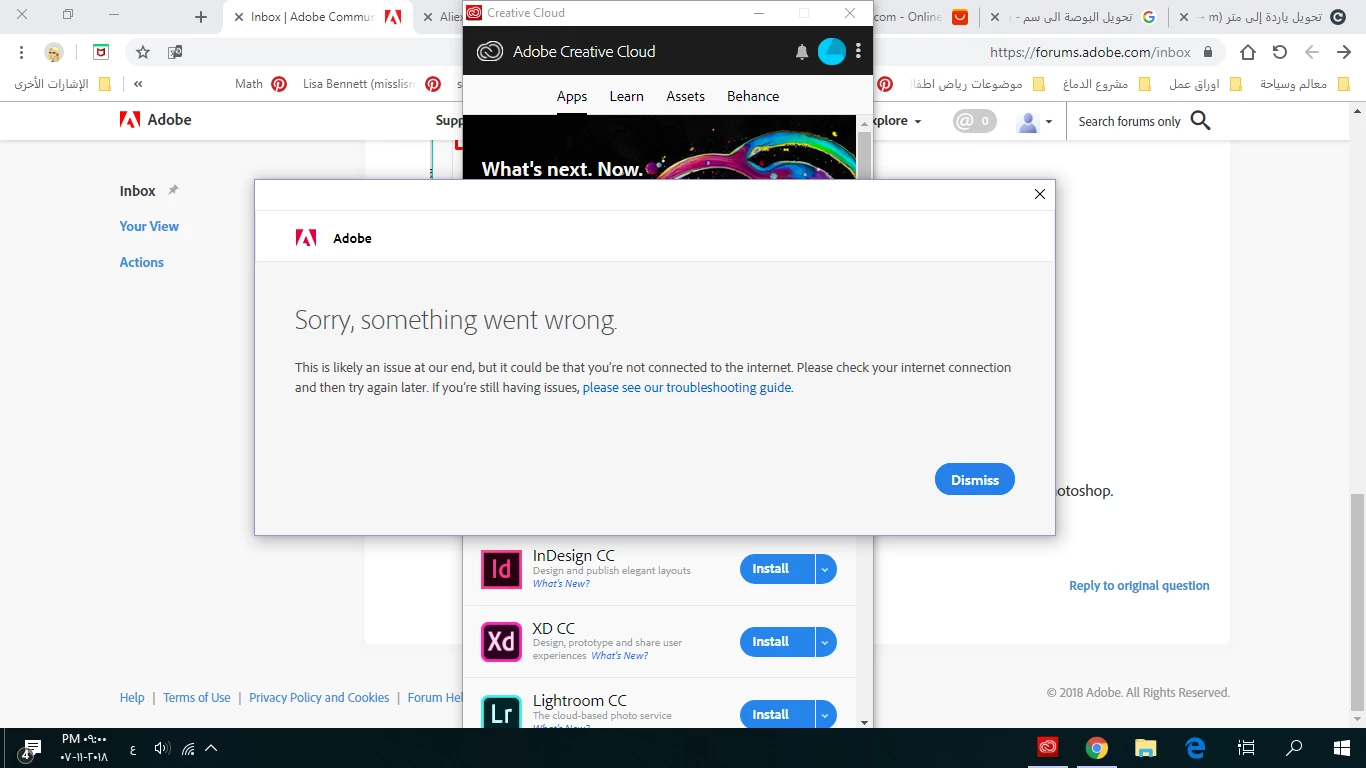This screenshot has height=768, width=1366.
Task: Click the lock icon in address bar
Action: coord(1208,52)
